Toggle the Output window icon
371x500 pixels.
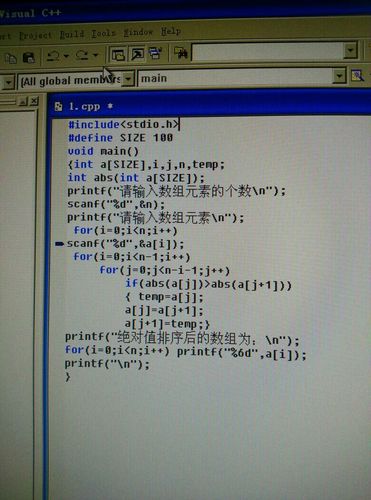pyautogui.click(x=137, y=54)
